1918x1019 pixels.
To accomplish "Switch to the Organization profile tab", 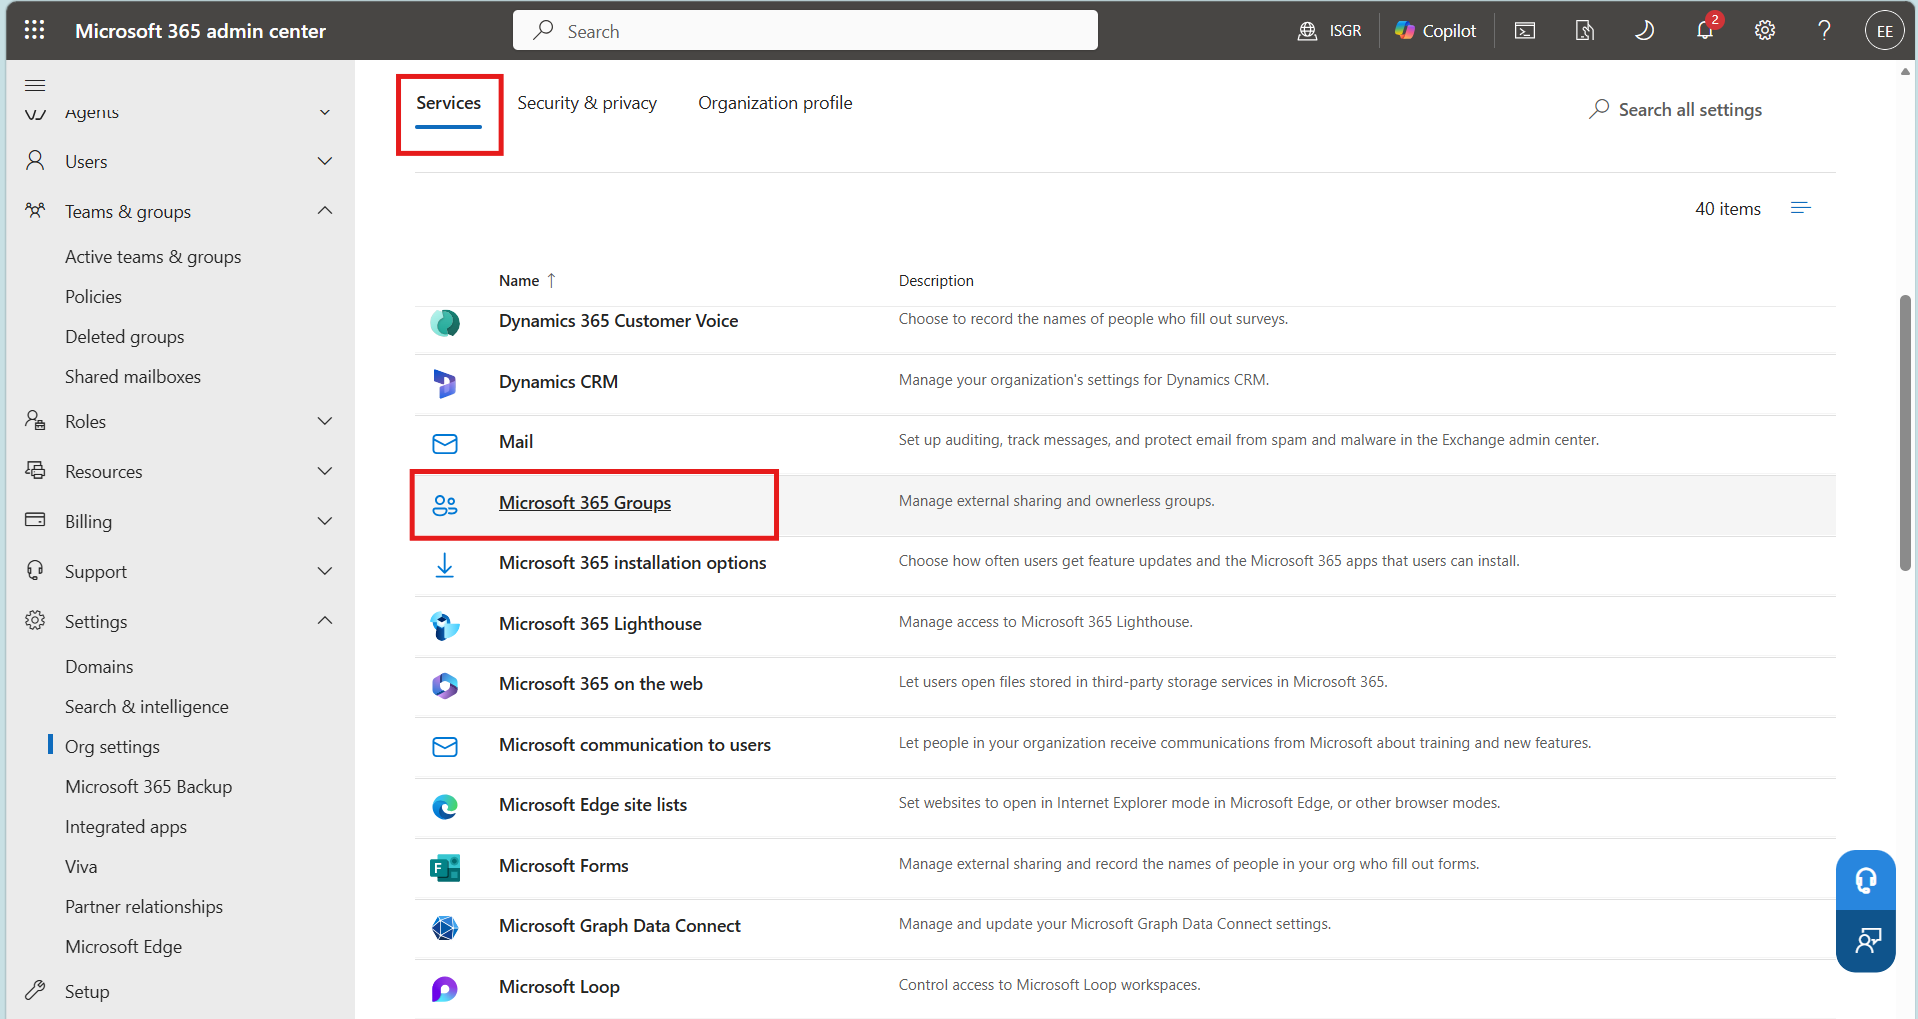I will click(x=775, y=103).
